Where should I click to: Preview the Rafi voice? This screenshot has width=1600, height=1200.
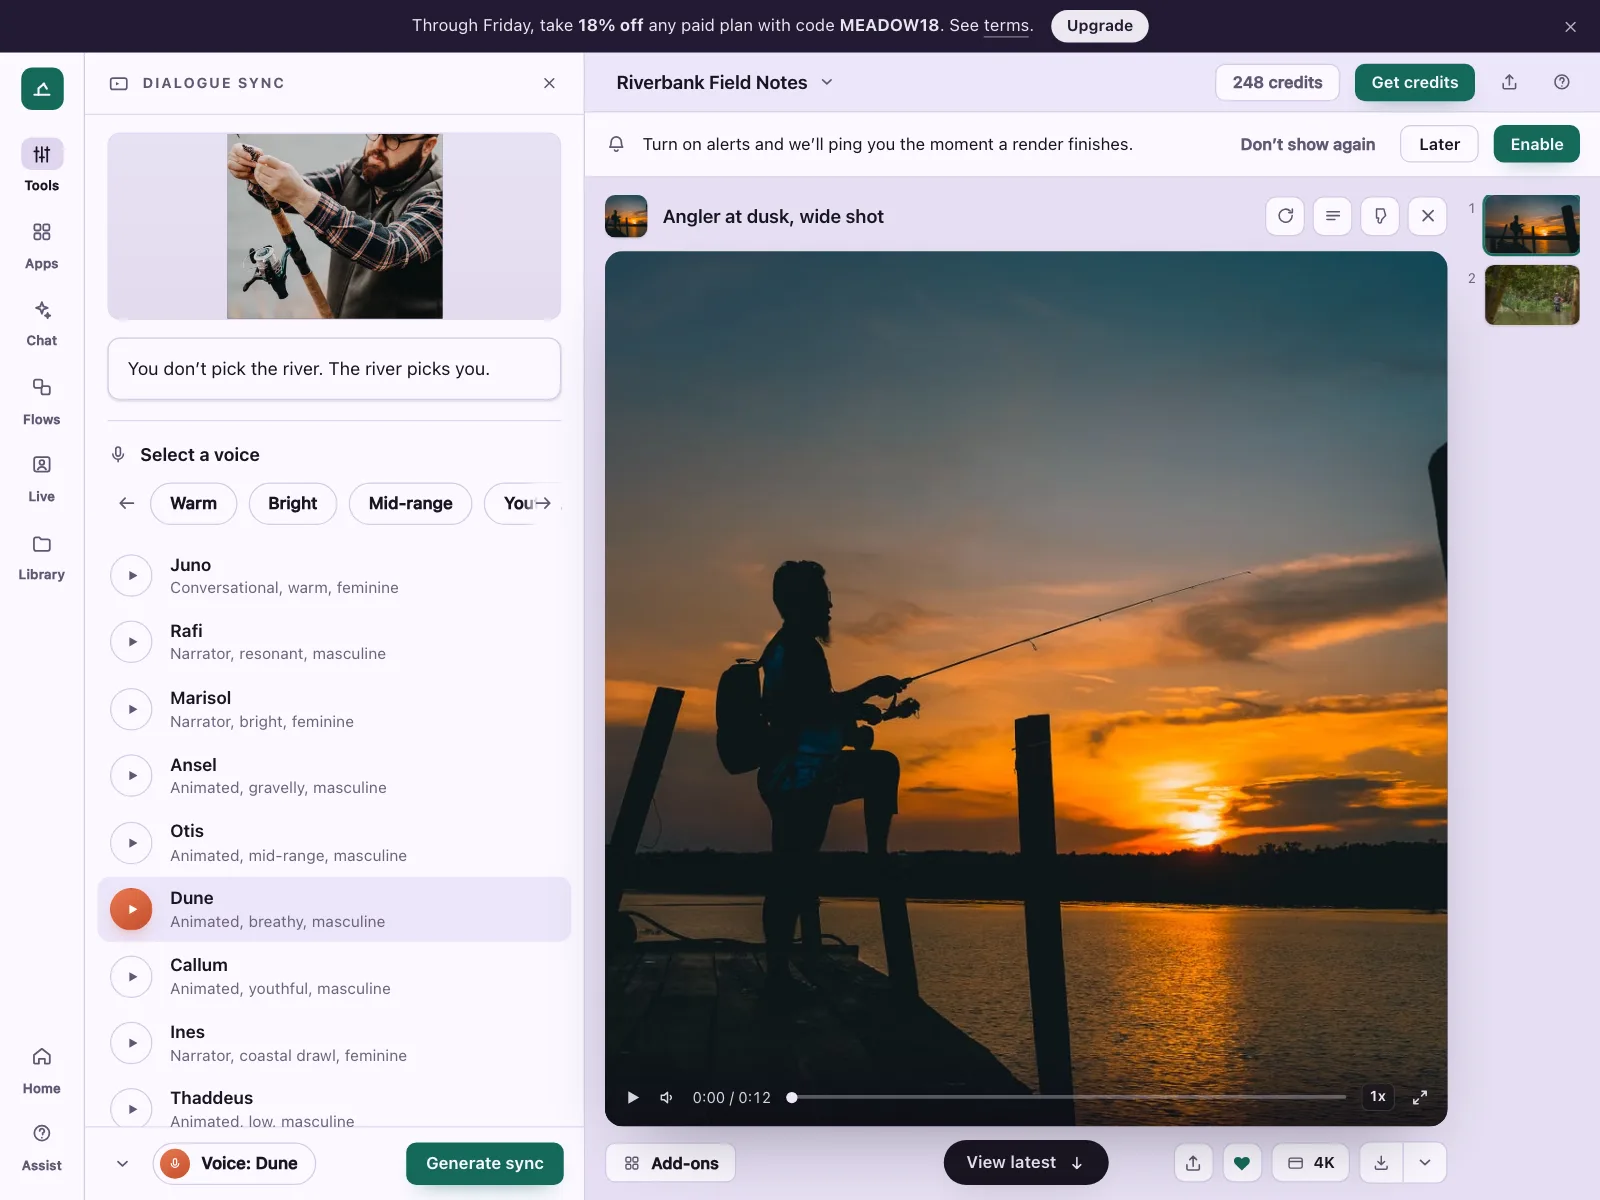point(131,642)
